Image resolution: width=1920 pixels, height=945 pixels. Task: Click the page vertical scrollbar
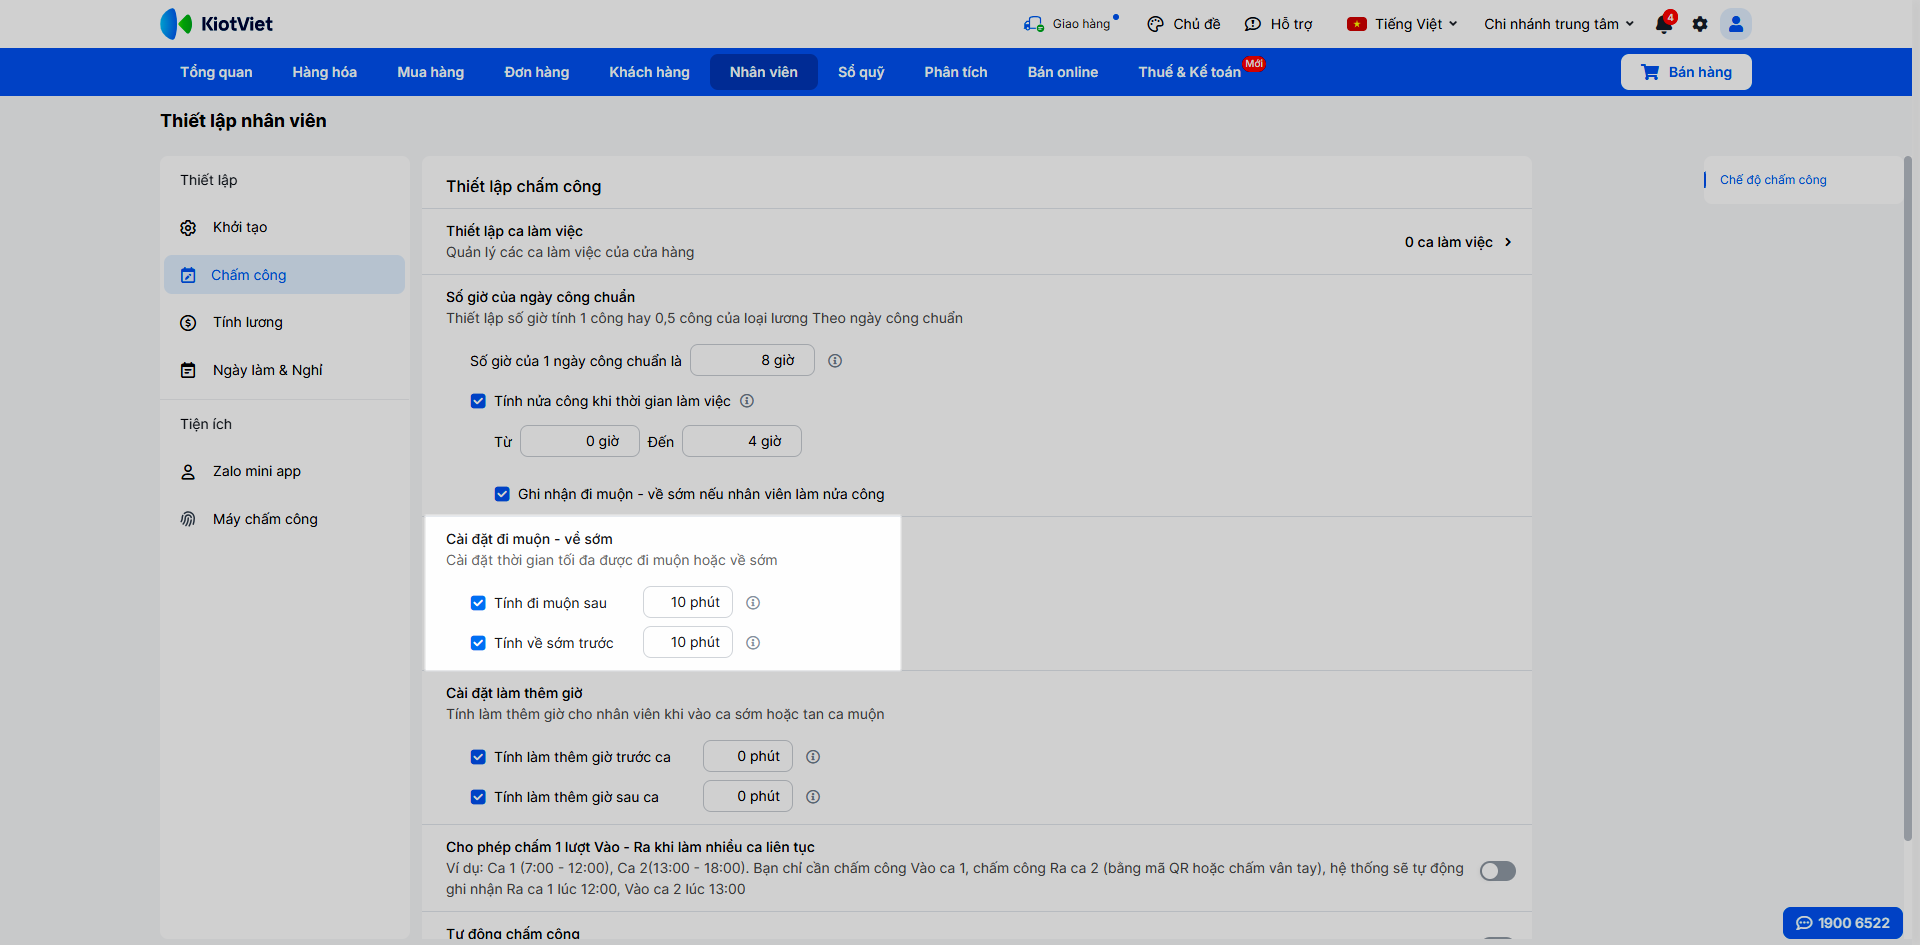click(x=1908, y=498)
